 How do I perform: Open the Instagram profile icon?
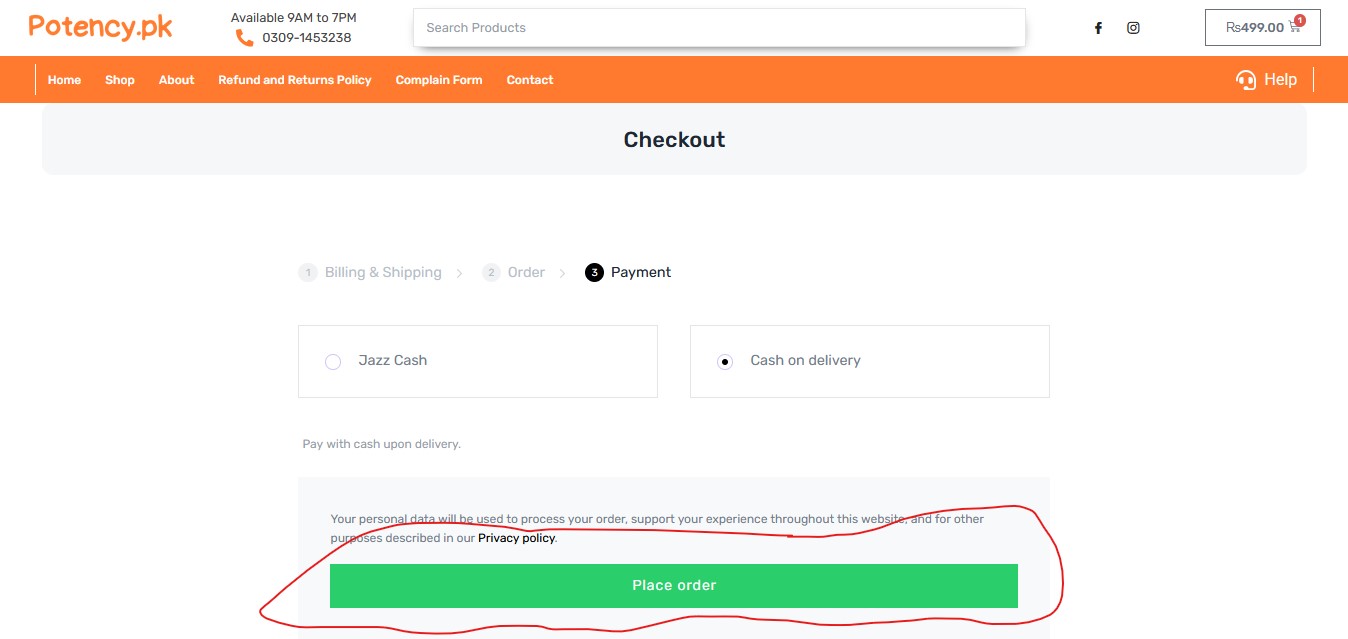[x=1133, y=28]
